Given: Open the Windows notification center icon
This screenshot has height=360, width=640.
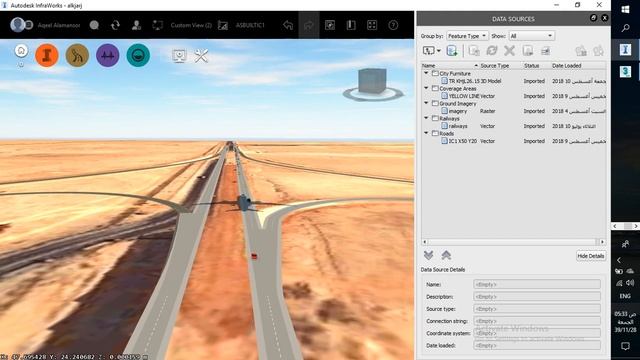Looking at the screenshot, I should (625, 347).
